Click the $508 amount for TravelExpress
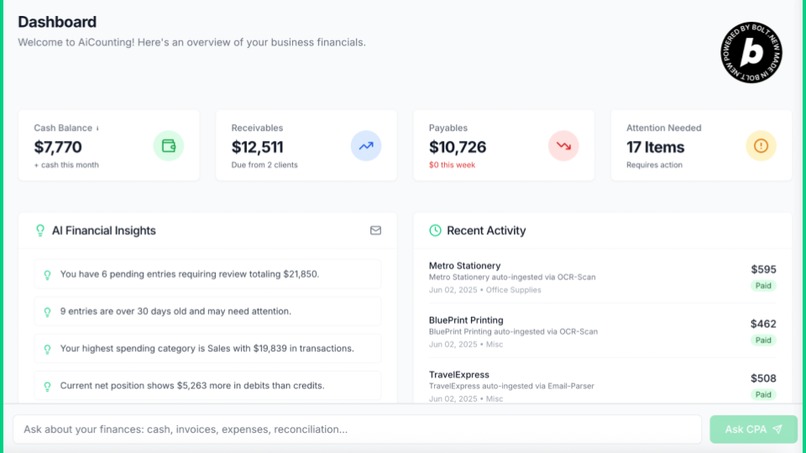The width and height of the screenshot is (806, 453). coord(763,378)
